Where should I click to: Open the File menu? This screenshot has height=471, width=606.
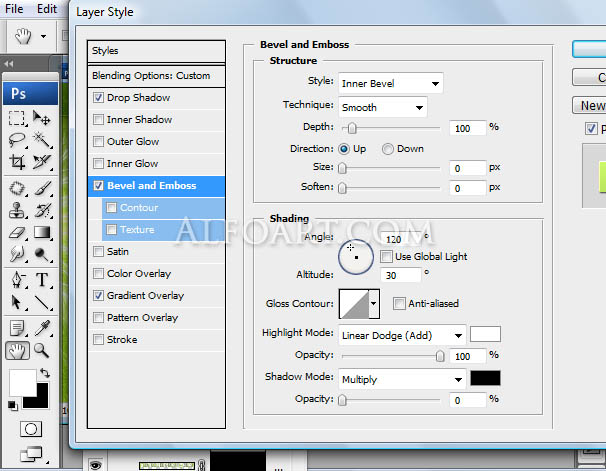[14, 9]
